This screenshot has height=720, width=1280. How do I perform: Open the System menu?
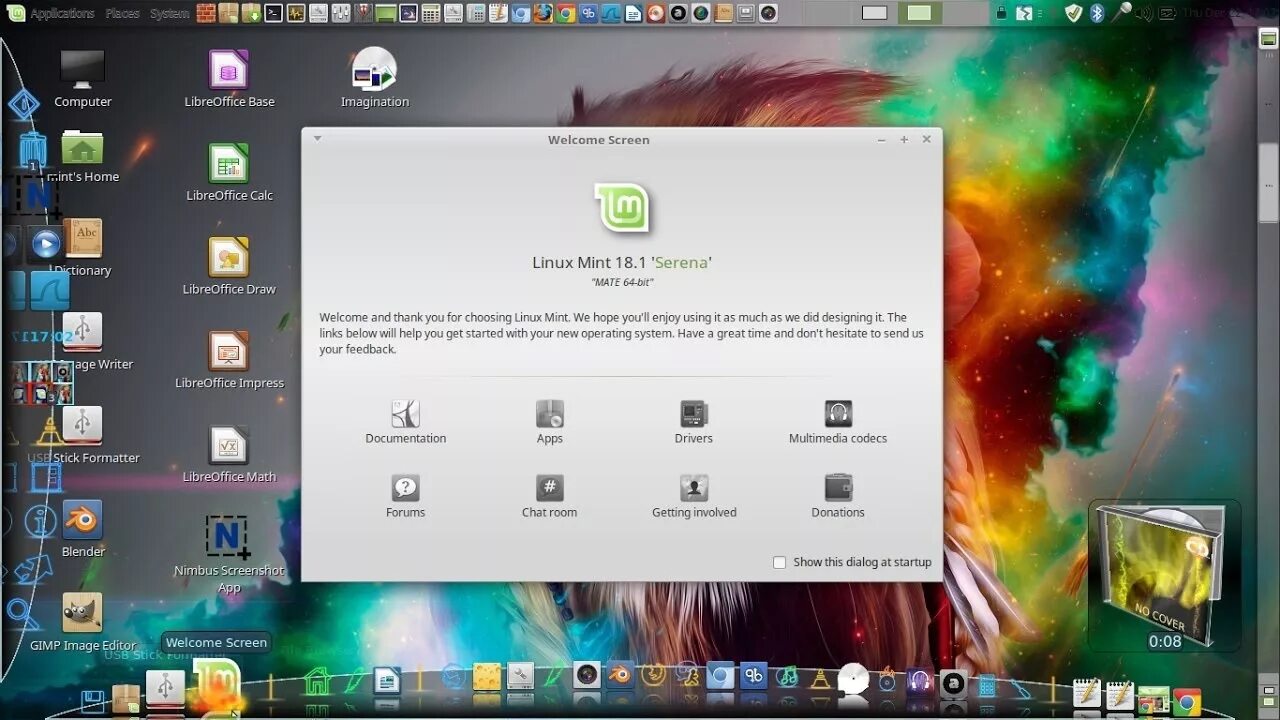tap(169, 14)
